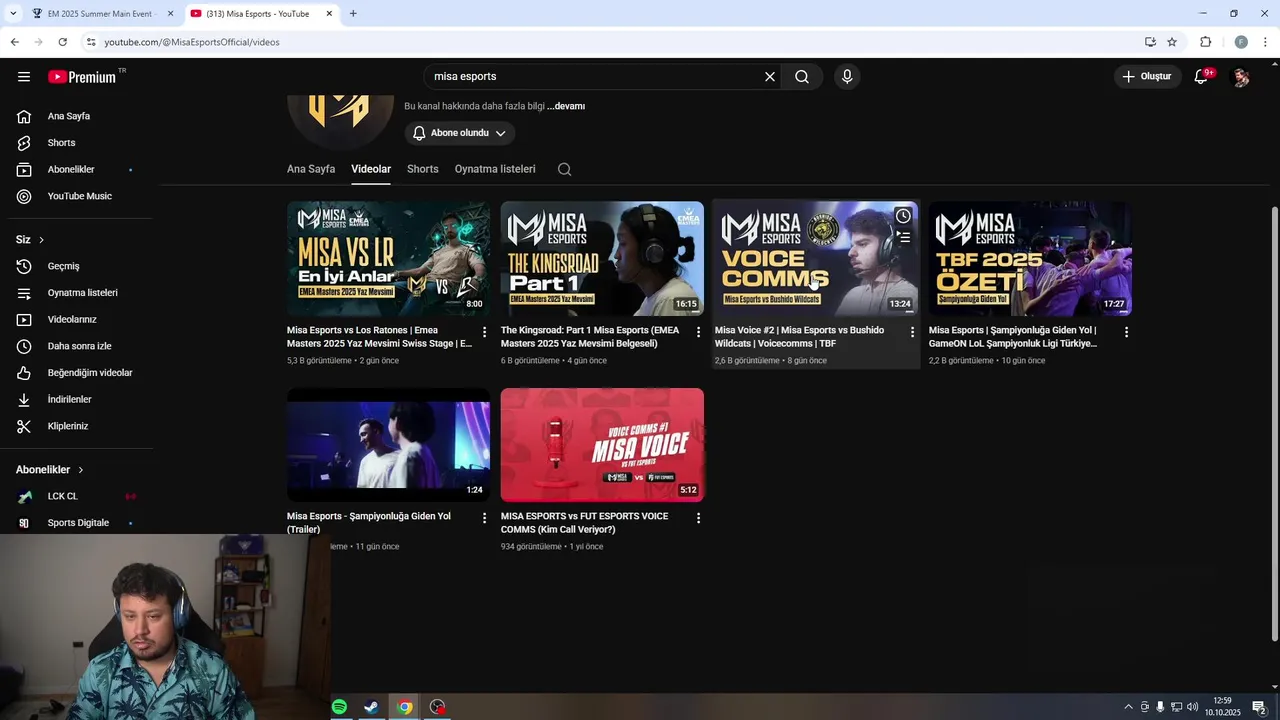This screenshot has height=720, width=1280.
Task: Open İndirilenler in sidebar
Action: click(77, 399)
